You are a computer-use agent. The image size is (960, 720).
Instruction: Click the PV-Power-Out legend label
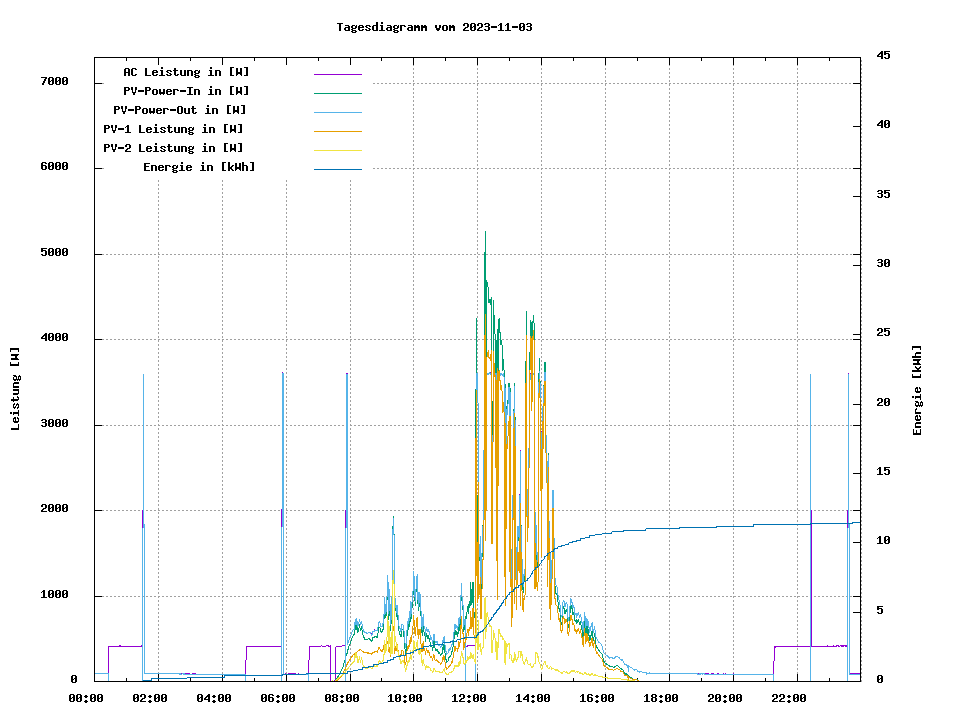click(x=180, y=110)
